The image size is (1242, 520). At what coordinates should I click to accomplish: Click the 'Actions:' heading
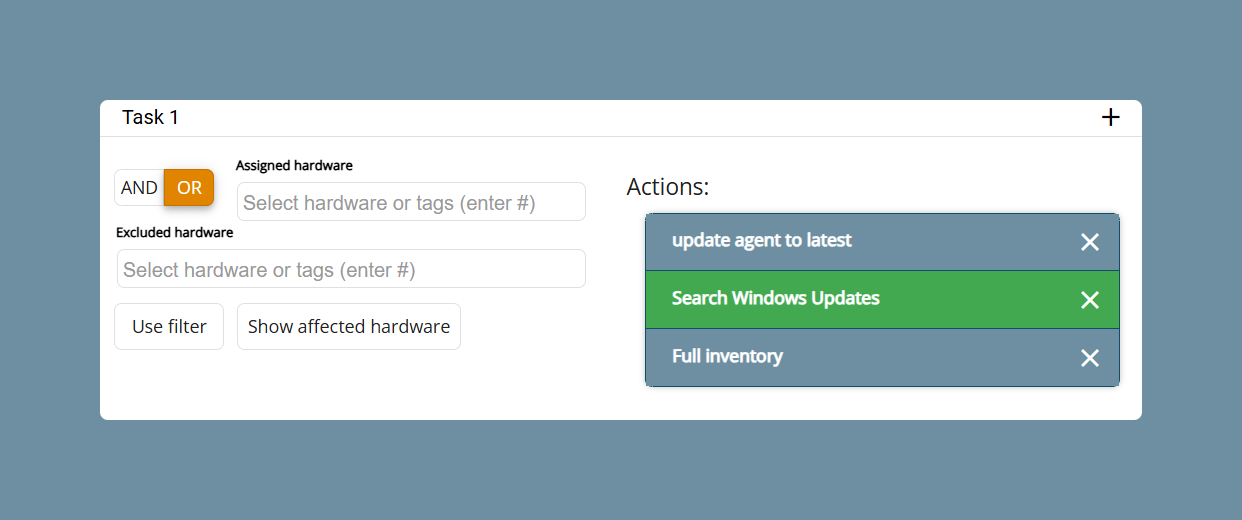click(x=668, y=187)
